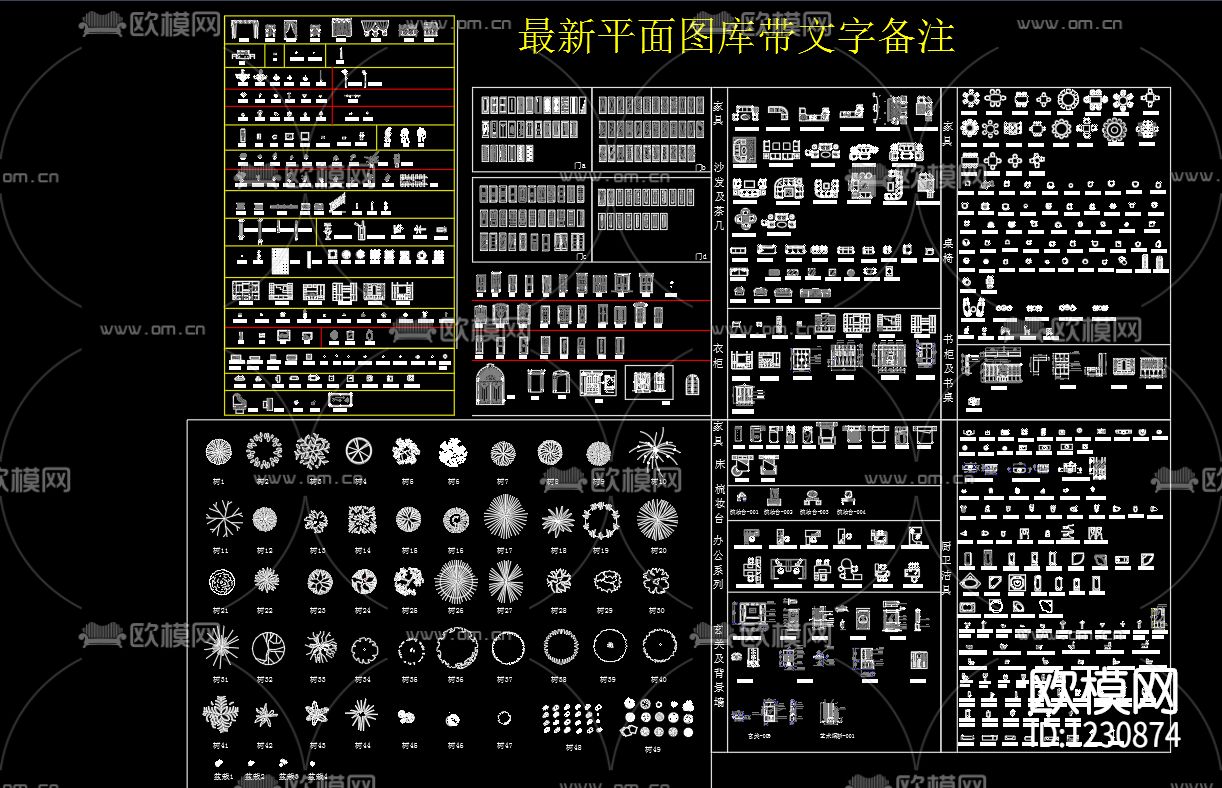This screenshot has width=1222, height=788.
Task: Select the dense radial tree block 树20
Action: 657,519
